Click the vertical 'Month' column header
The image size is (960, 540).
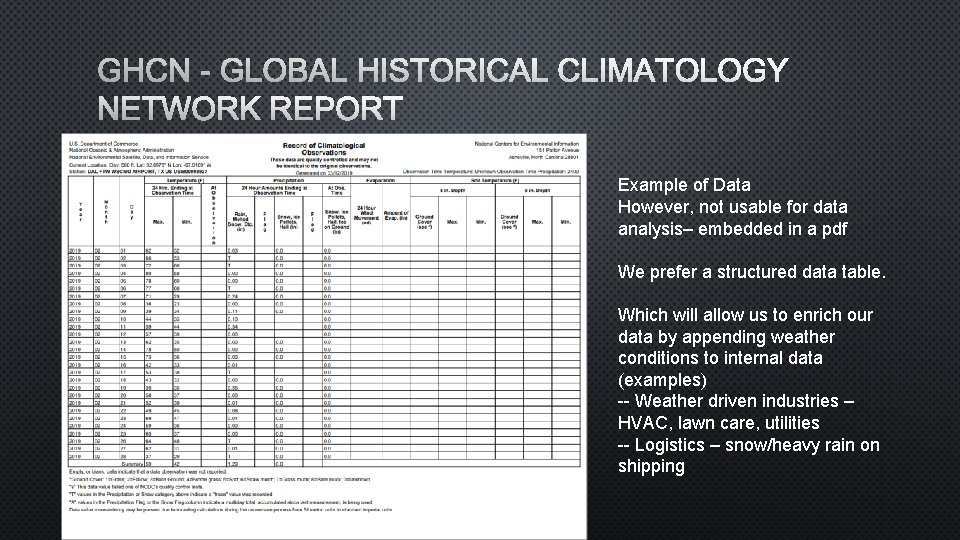(106, 211)
